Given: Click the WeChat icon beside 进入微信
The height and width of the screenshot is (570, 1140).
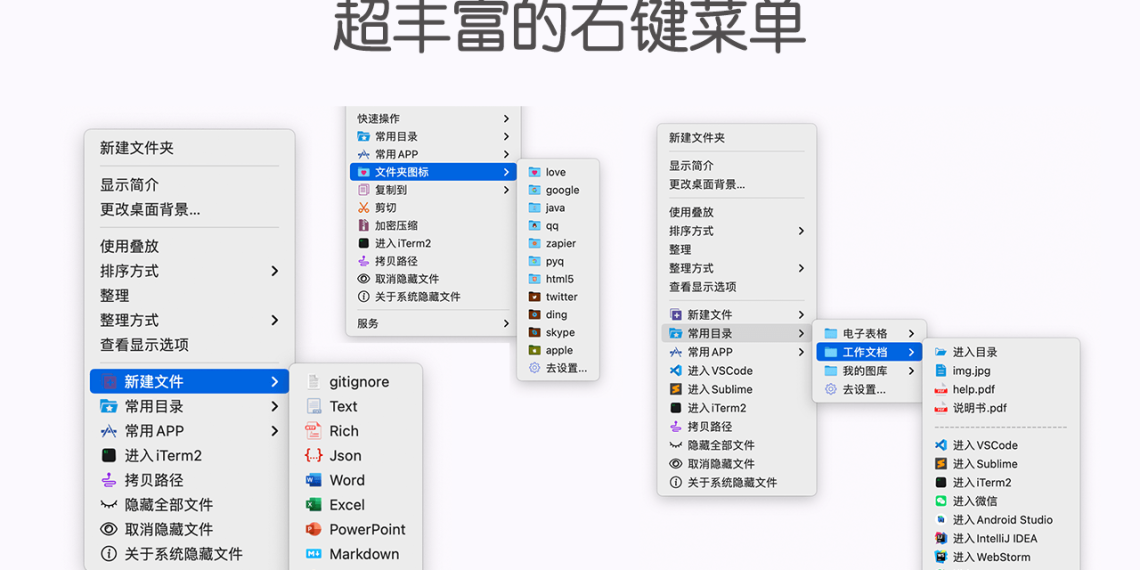Looking at the screenshot, I should pos(940,501).
